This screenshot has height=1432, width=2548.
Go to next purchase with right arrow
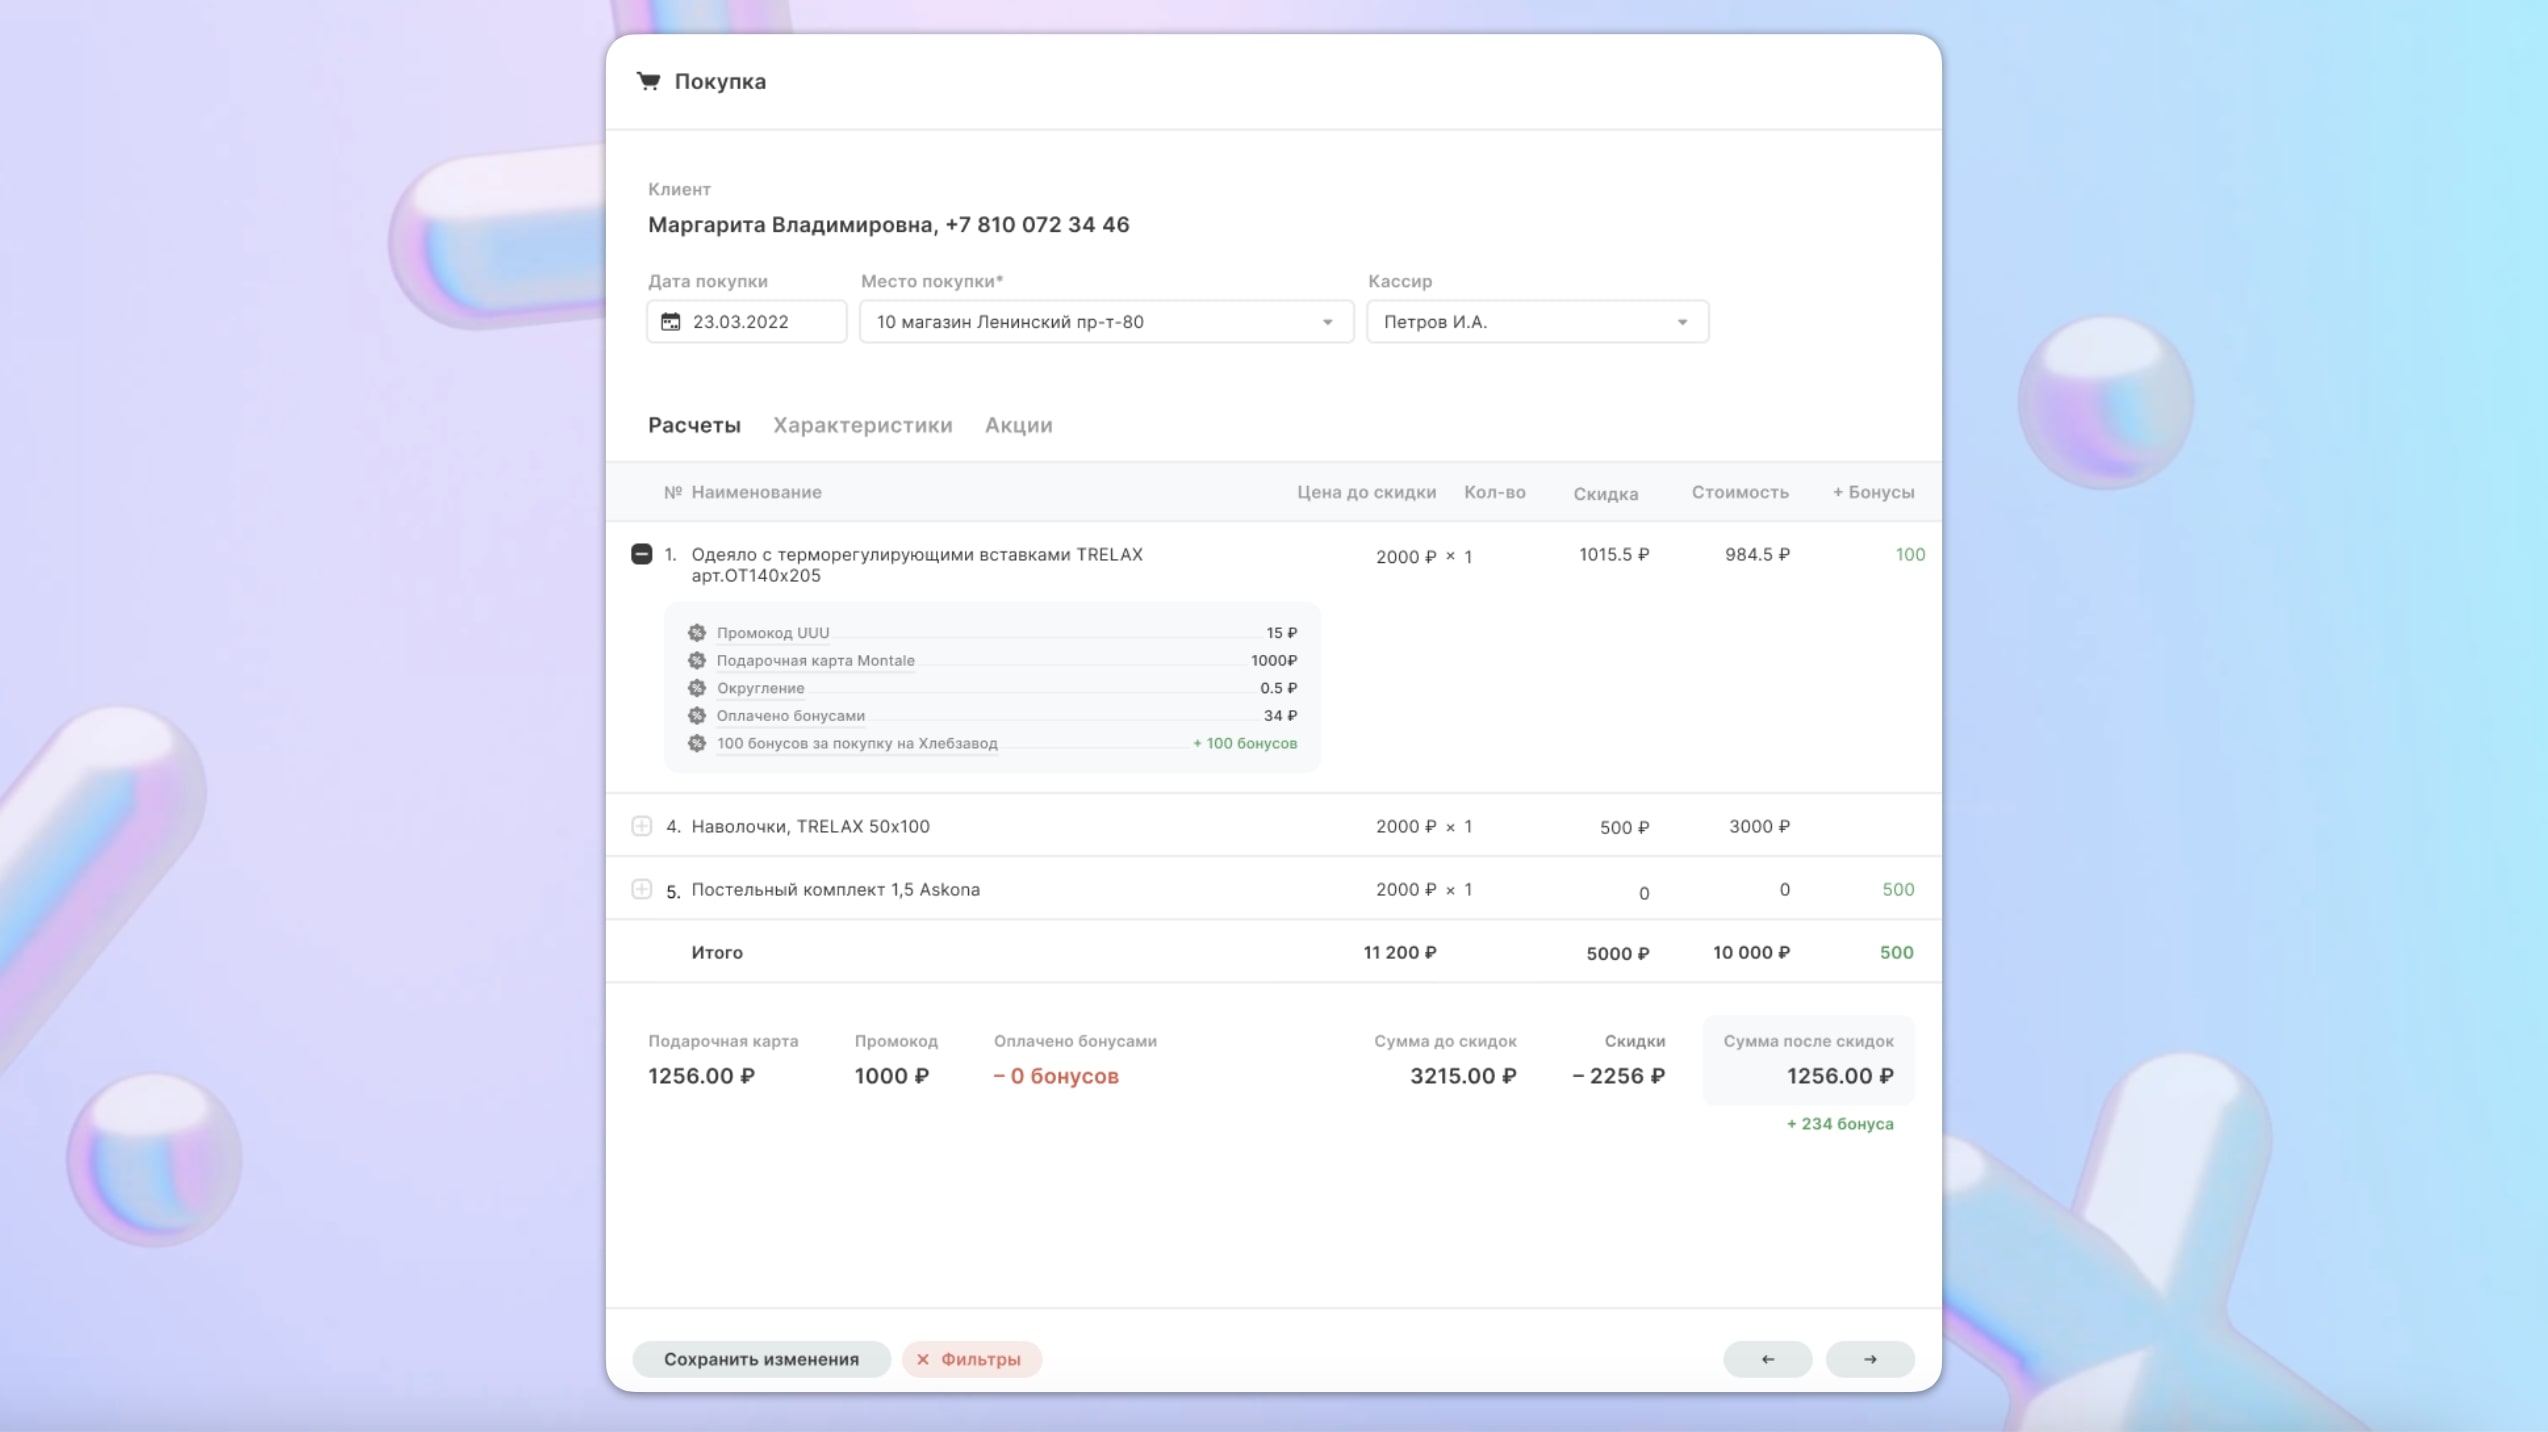pos(1870,1359)
